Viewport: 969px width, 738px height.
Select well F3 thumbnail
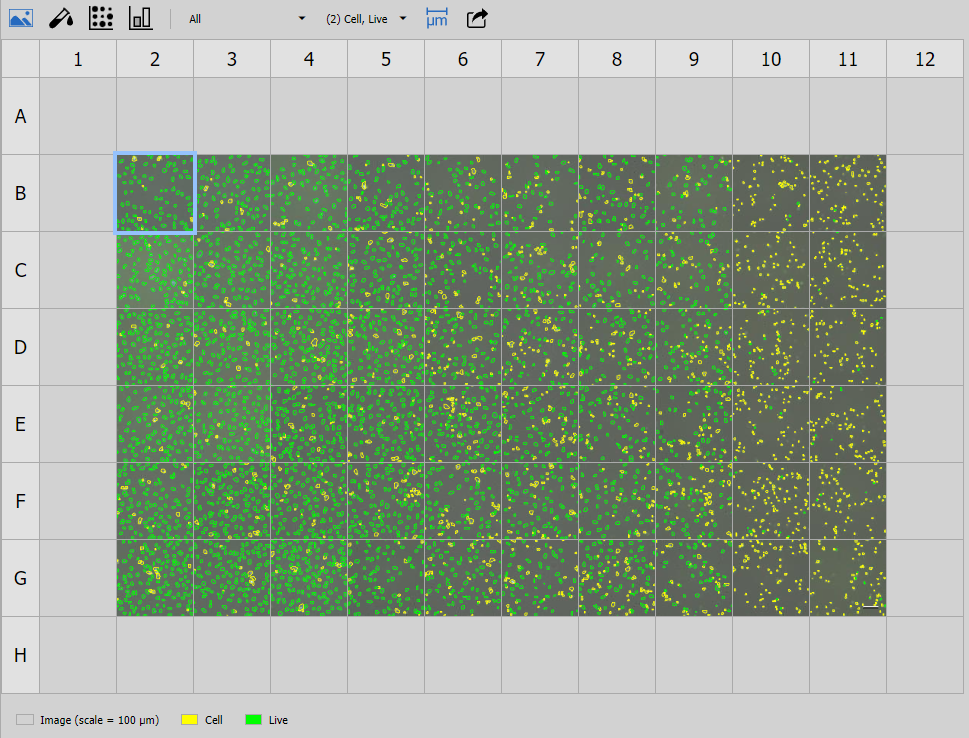232,501
